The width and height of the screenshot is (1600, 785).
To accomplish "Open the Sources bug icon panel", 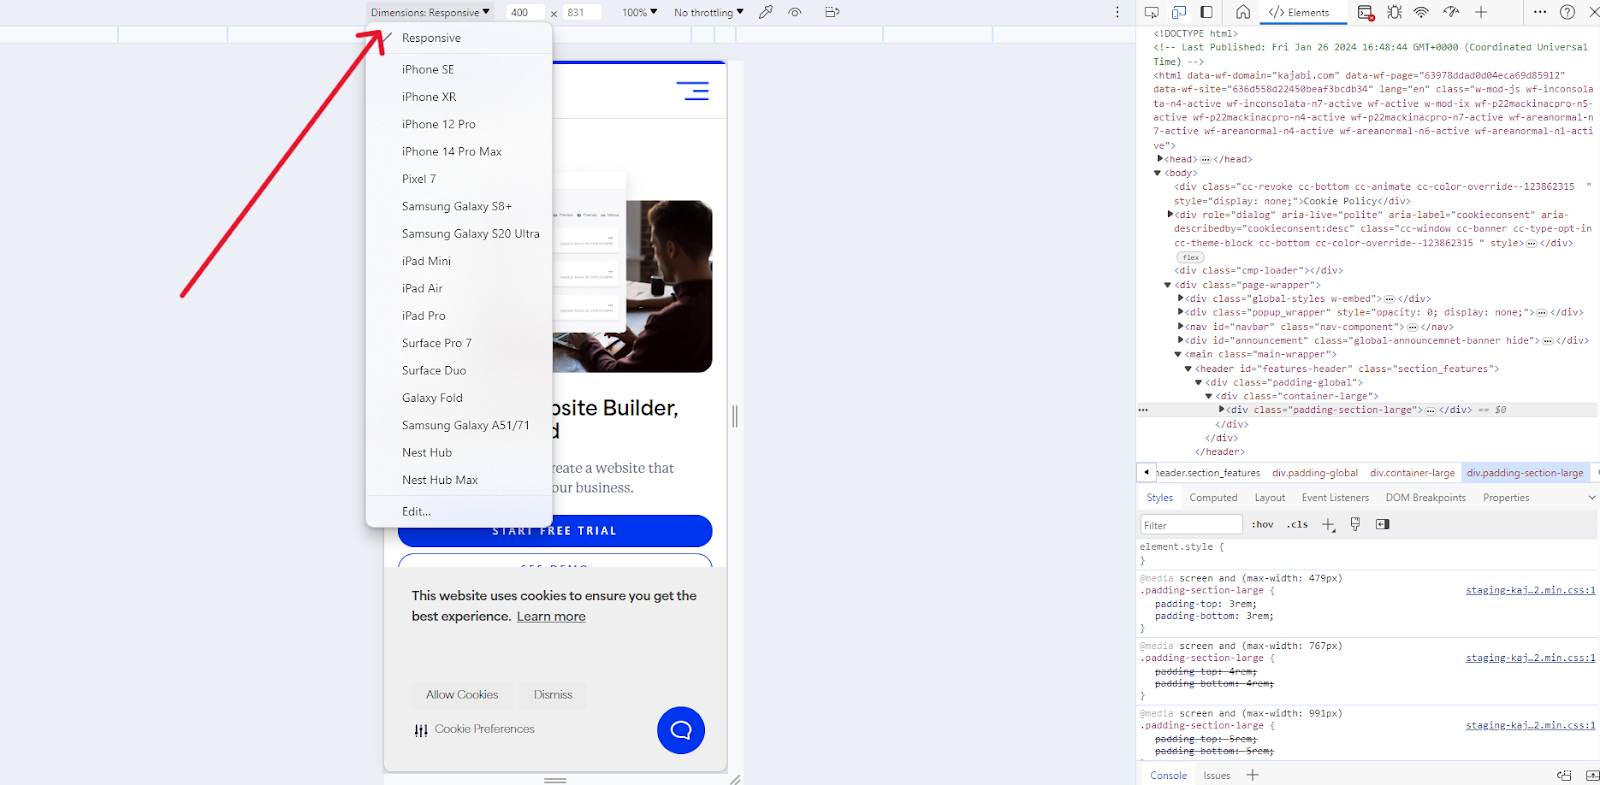I will pyautogui.click(x=1394, y=12).
